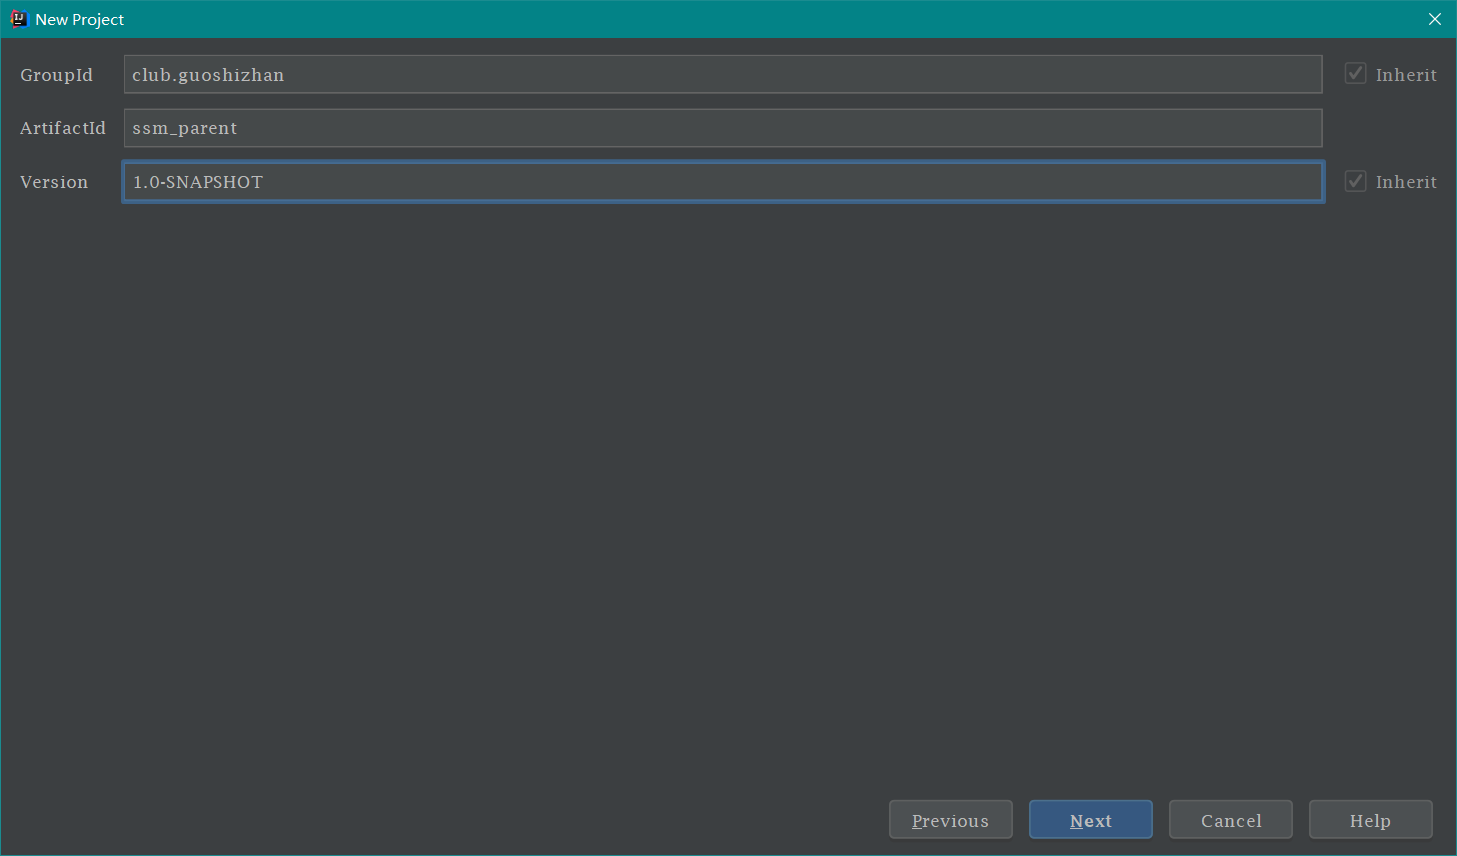This screenshot has height=856, width=1457.
Task: Close the New Project dialog
Action: (1434, 19)
